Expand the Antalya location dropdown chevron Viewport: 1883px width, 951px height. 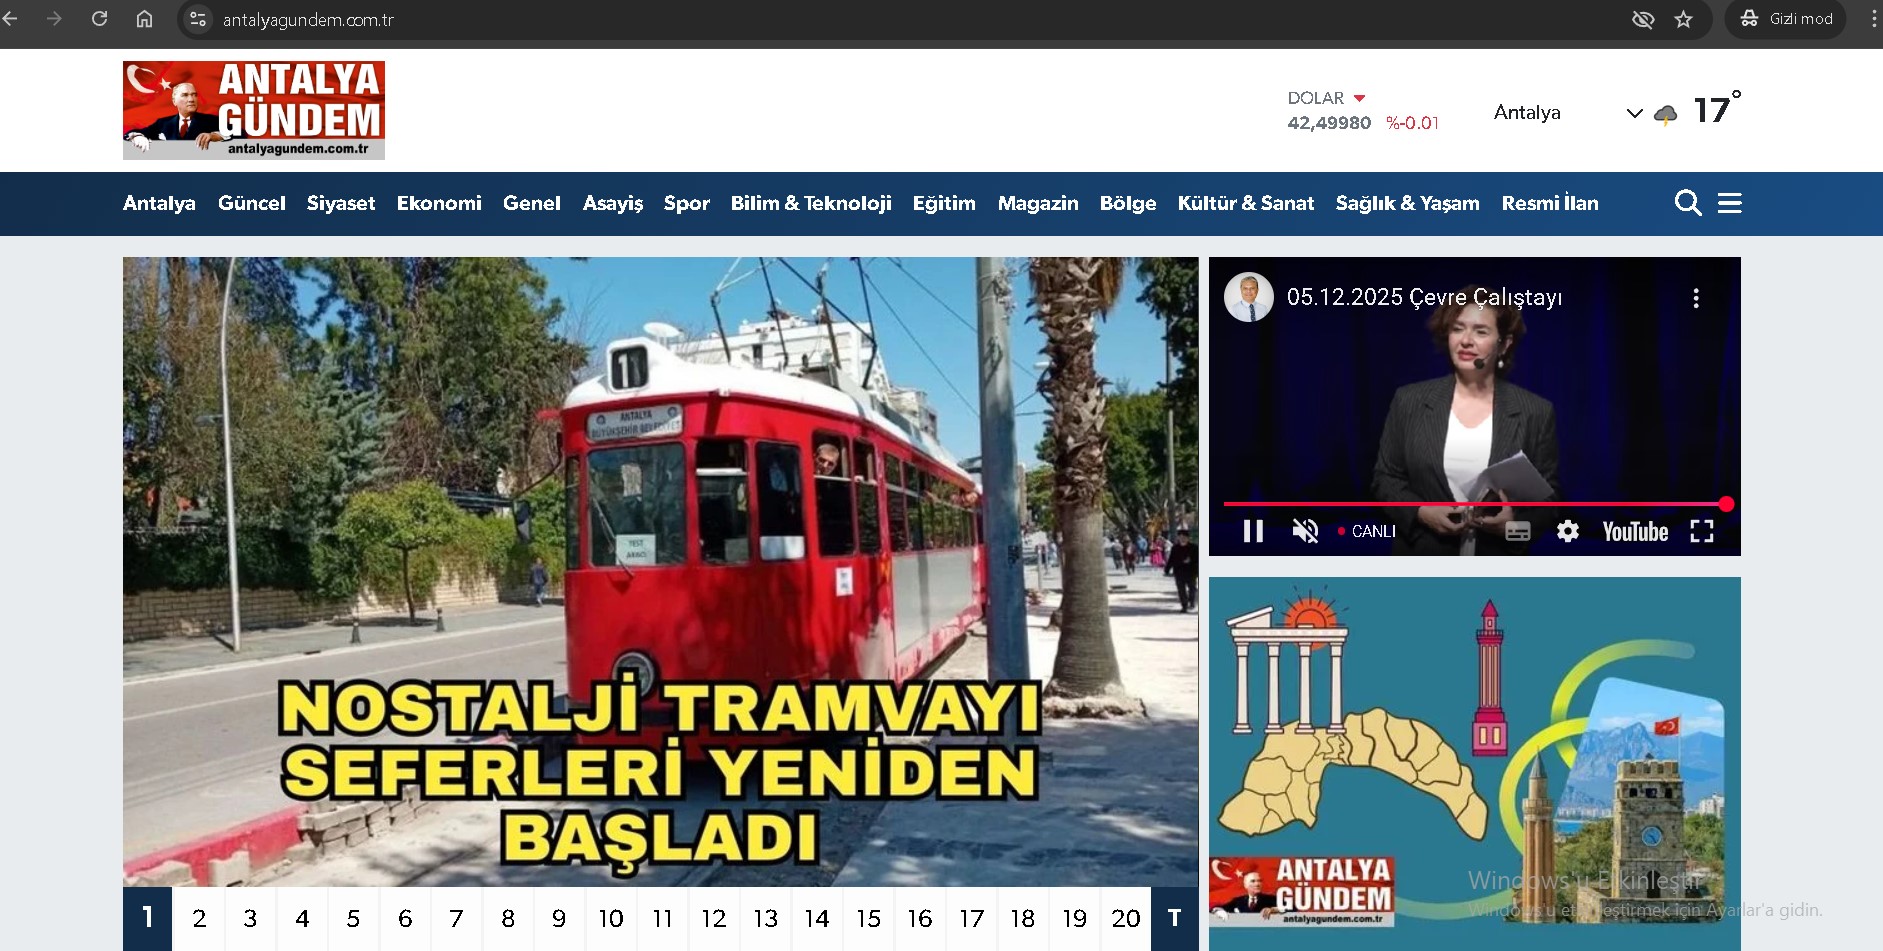1634,113
